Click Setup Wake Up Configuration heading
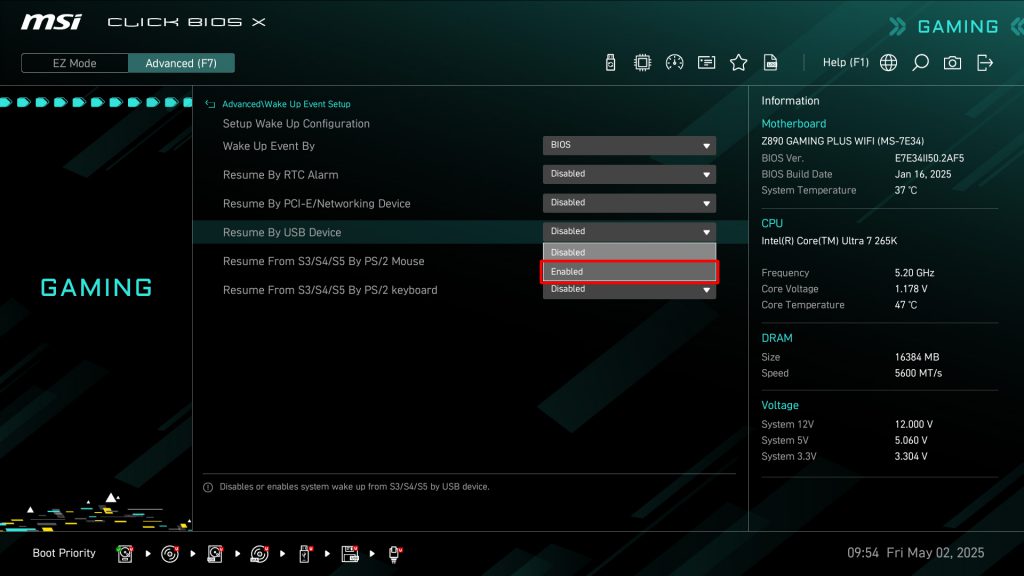This screenshot has height=576, width=1024. click(x=296, y=123)
